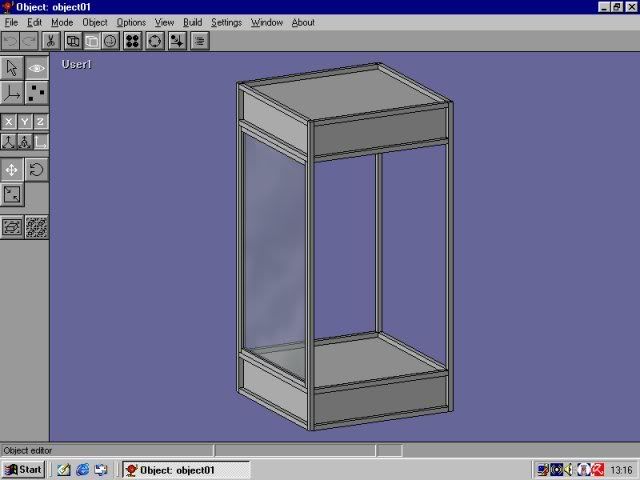Click the scissors cut icon
The height and width of the screenshot is (480, 640).
(x=51, y=41)
